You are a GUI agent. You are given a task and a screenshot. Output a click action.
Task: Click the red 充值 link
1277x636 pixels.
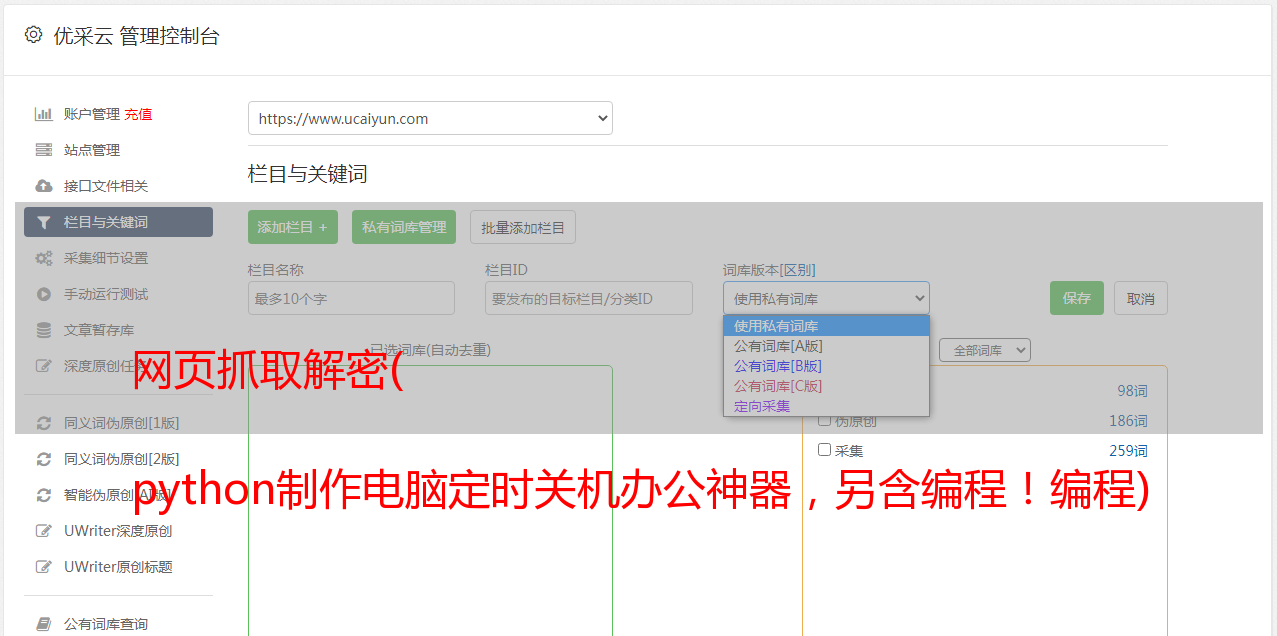138,114
